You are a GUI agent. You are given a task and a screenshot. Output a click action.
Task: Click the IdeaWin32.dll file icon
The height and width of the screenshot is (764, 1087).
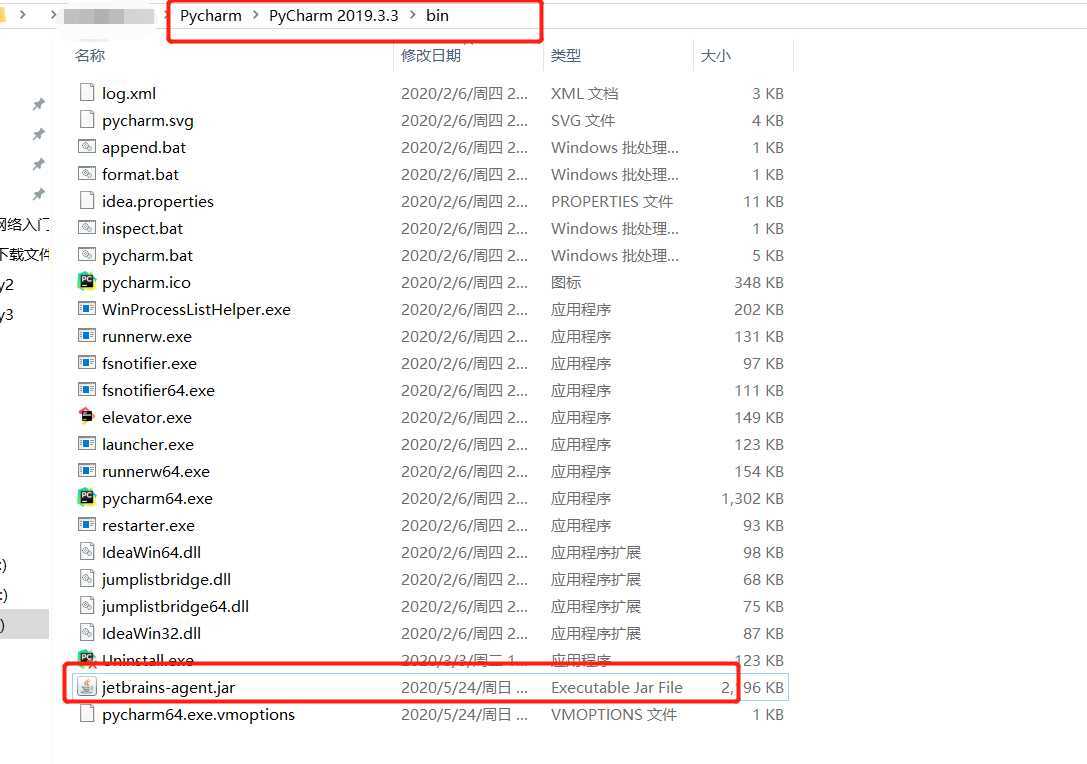click(87, 633)
